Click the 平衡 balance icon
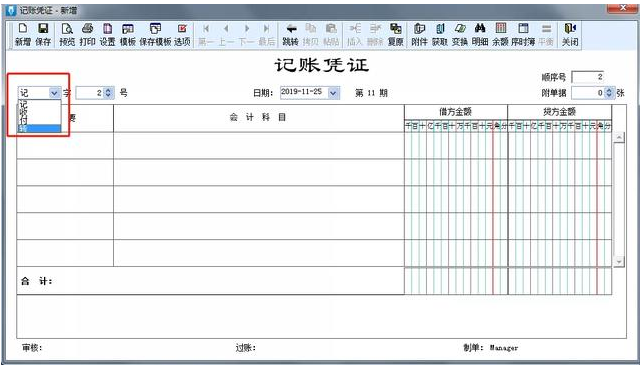Image resolution: width=640 pixels, height=365 pixels. pos(546,34)
